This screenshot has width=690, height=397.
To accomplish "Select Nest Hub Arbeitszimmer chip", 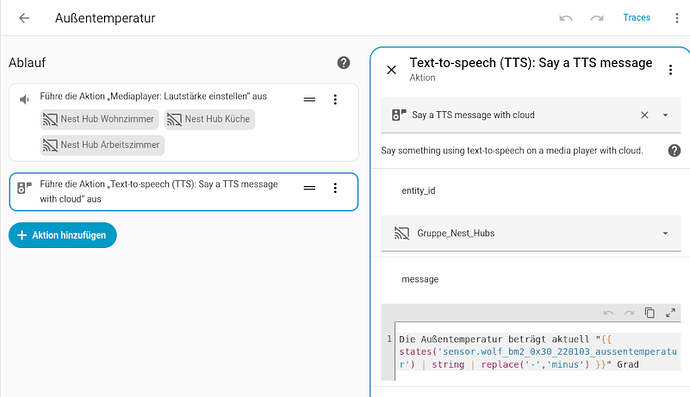I will [102, 145].
